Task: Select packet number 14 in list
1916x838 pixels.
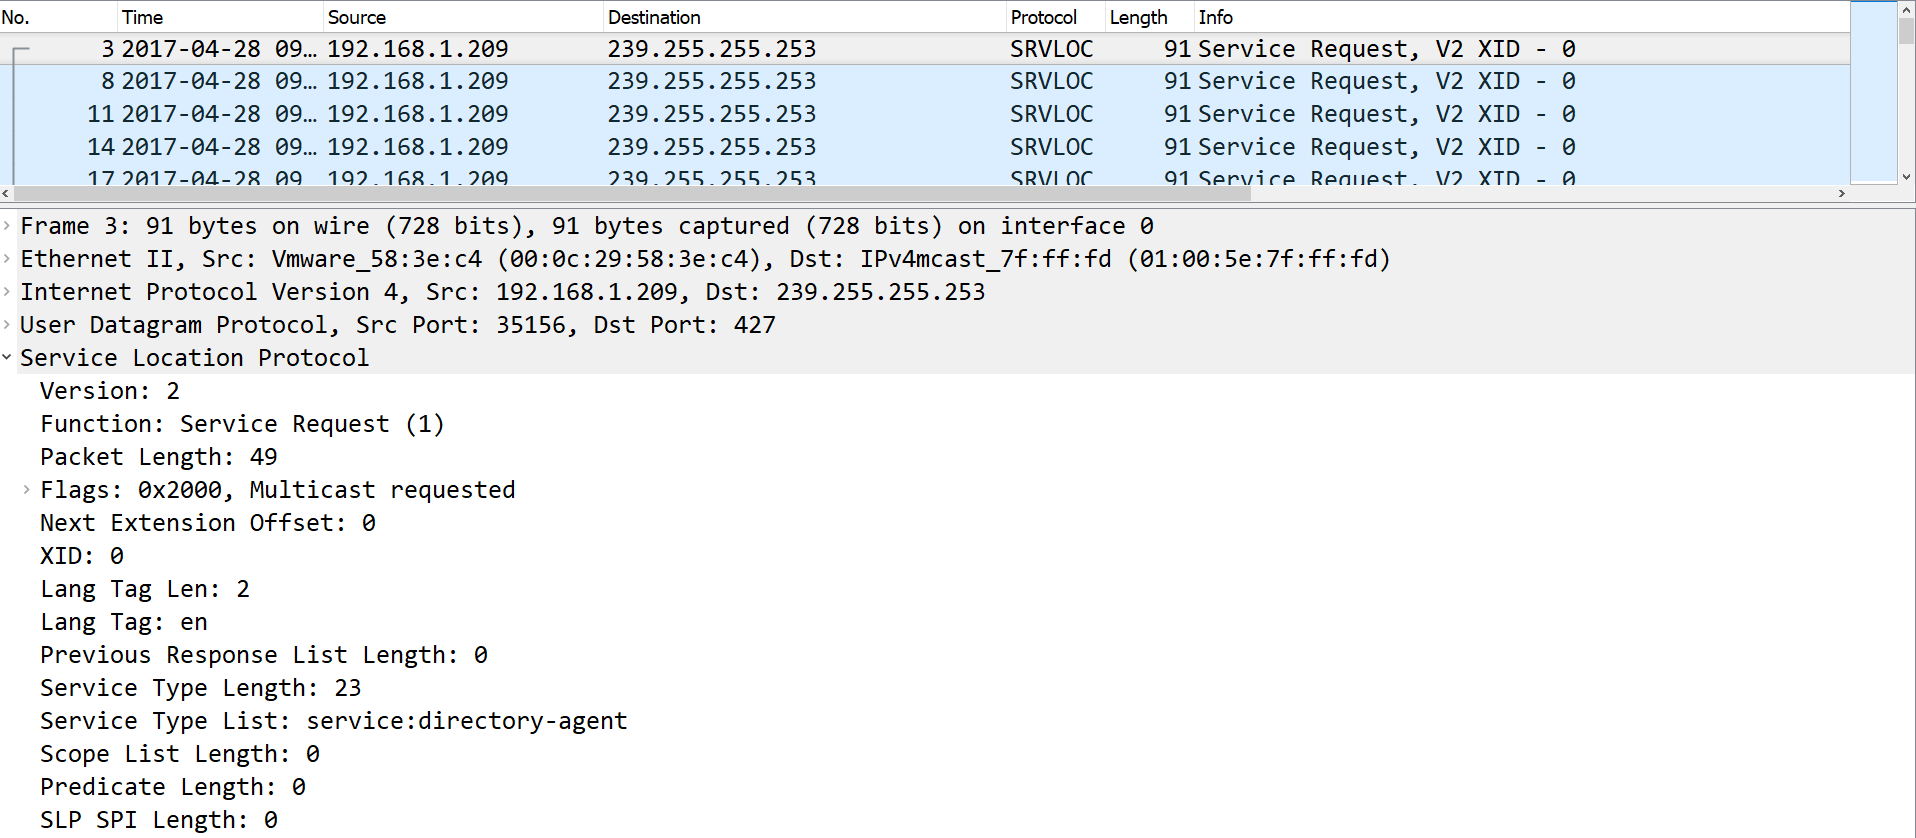Action: (x=925, y=147)
